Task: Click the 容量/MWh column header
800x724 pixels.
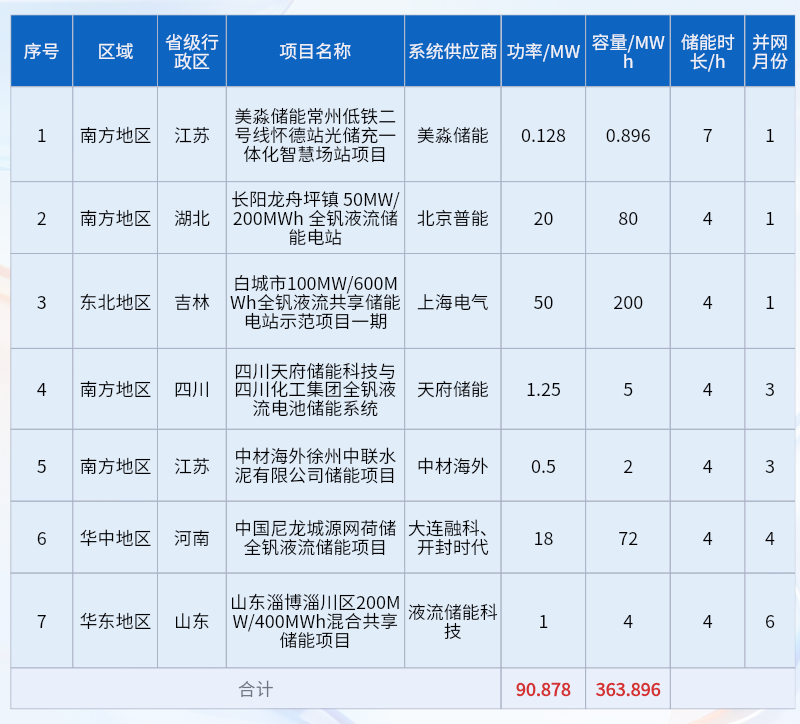Action: pos(628,51)
